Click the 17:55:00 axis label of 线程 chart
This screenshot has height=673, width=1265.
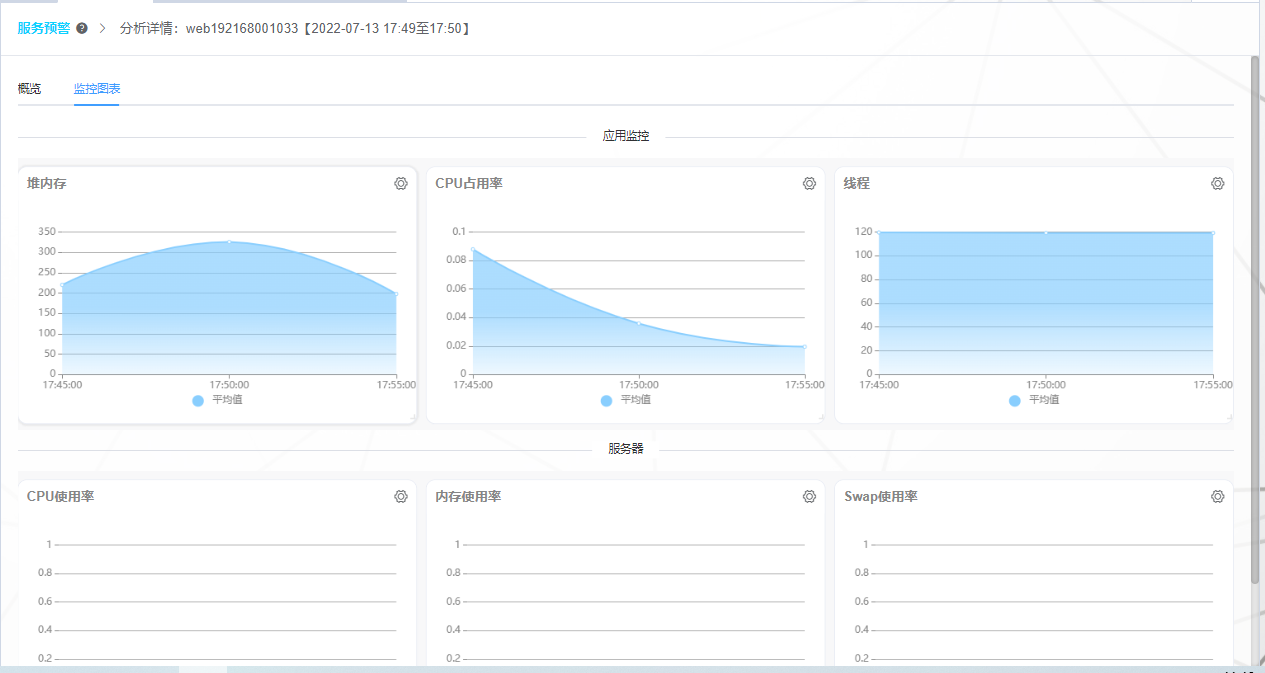point(1213,384)
